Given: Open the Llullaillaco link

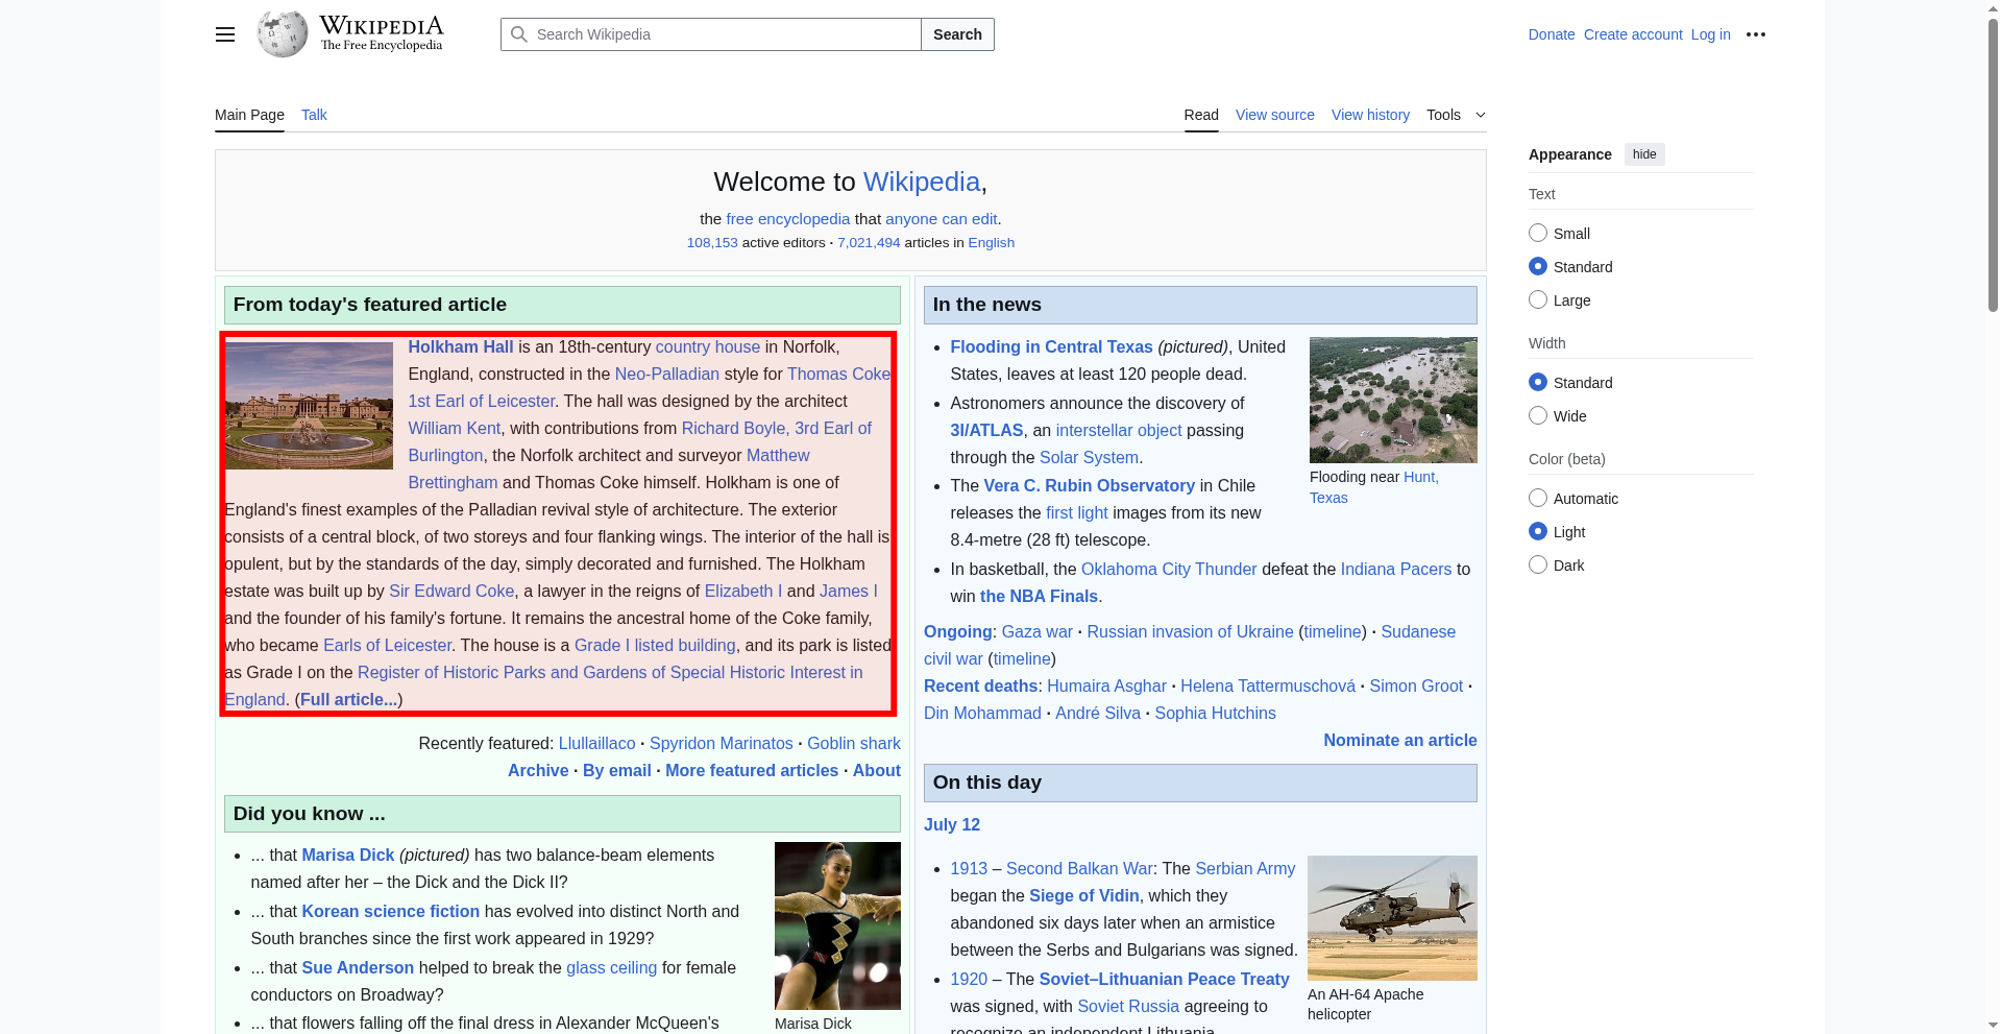Looking at the screenshot, I should pos(597,743).
